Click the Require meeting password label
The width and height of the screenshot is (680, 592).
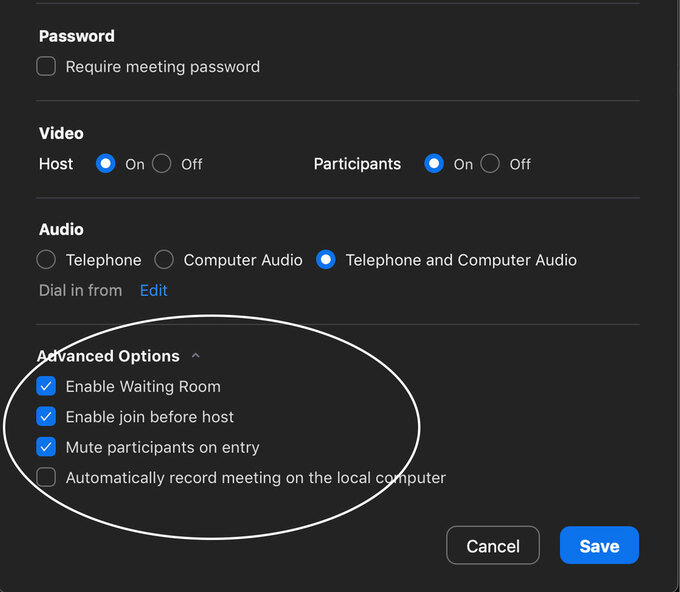(162, 67)
